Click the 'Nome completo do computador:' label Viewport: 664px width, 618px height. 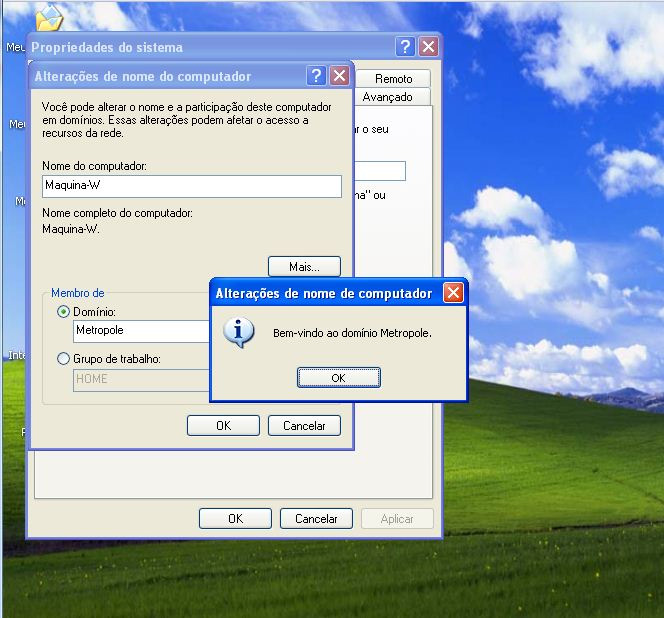click(x=117, y=213)
